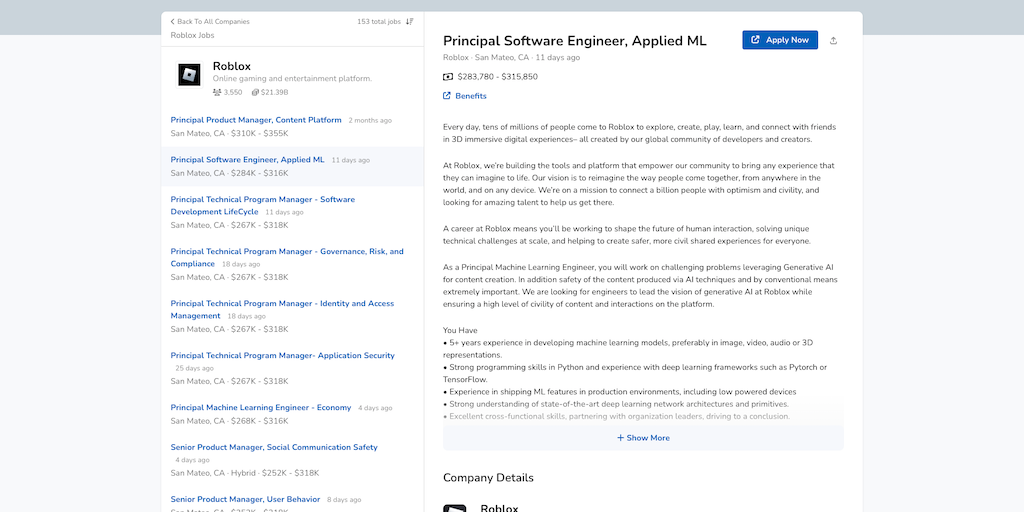Click the share icon beside Apply Now
The height and width of the screenshot is (512, 1024).
pyautogui.click(x=834, y=40)
